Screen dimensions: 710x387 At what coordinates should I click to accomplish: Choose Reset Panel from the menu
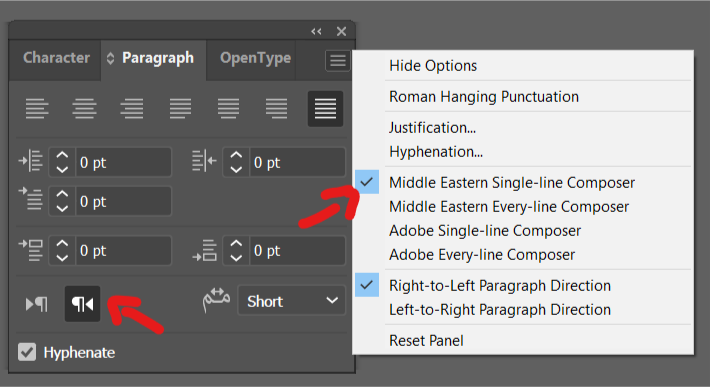(x=426, y=340)
